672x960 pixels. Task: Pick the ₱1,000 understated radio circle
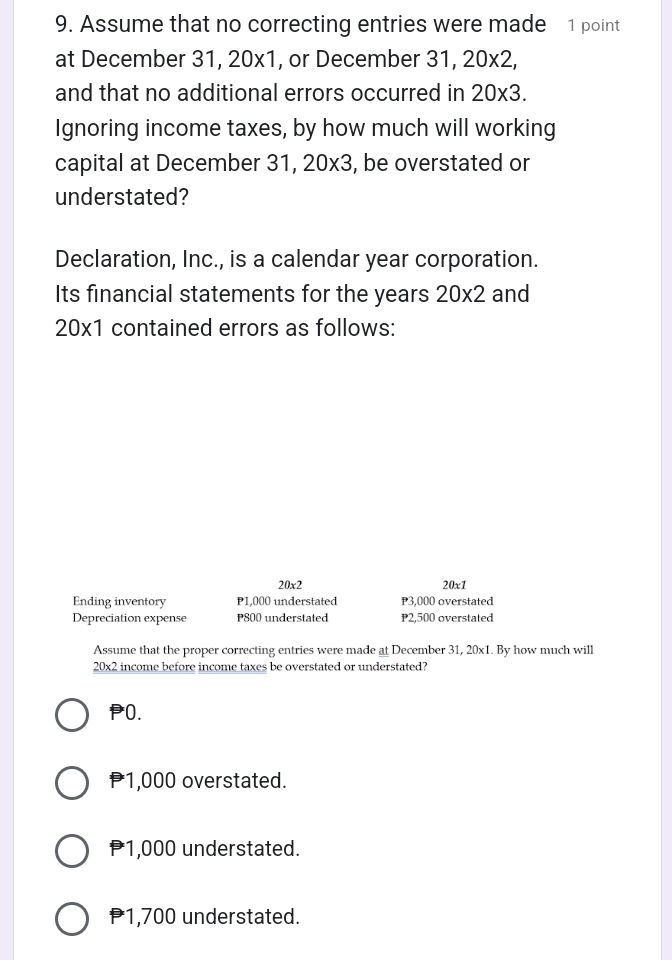click(72, 850)
